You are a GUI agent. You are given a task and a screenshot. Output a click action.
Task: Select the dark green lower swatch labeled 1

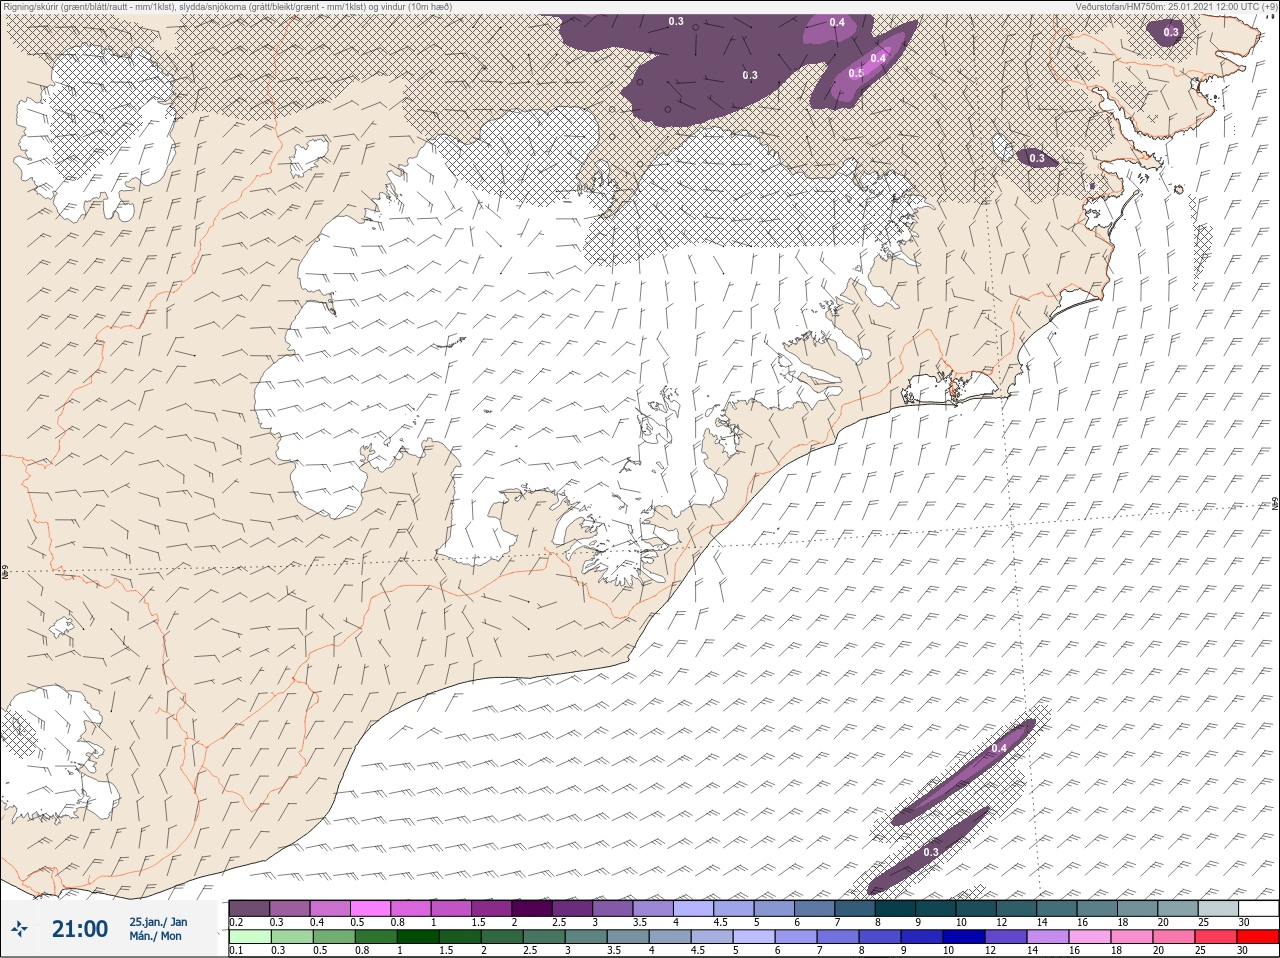[418, 937]
